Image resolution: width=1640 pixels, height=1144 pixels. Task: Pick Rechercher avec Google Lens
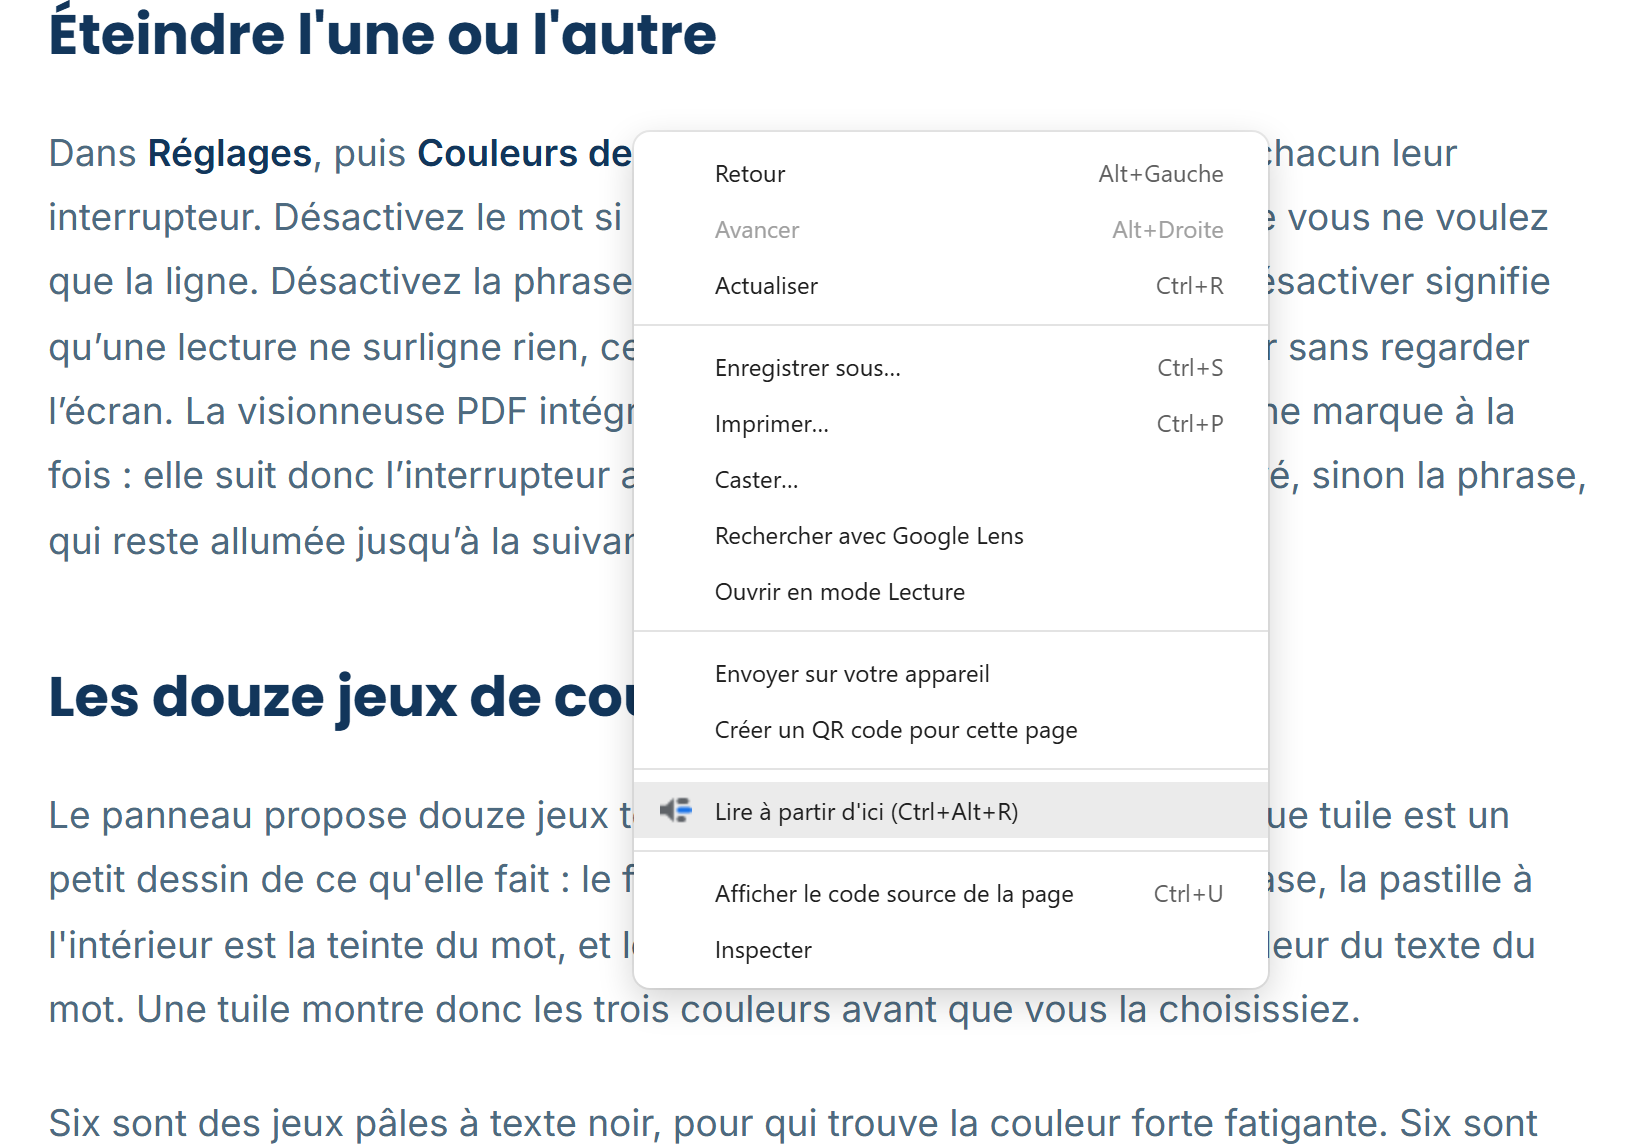[x=951, y=536]
